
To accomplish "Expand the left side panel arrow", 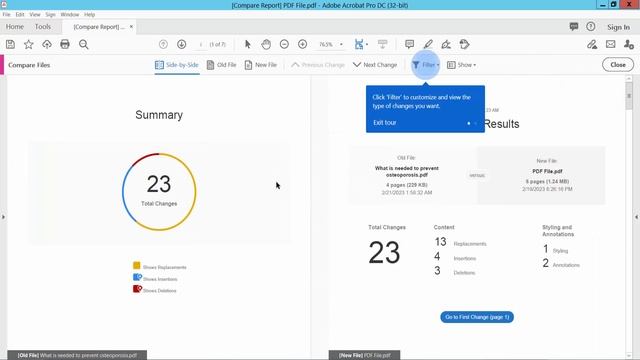I will [x=3, y=217].
